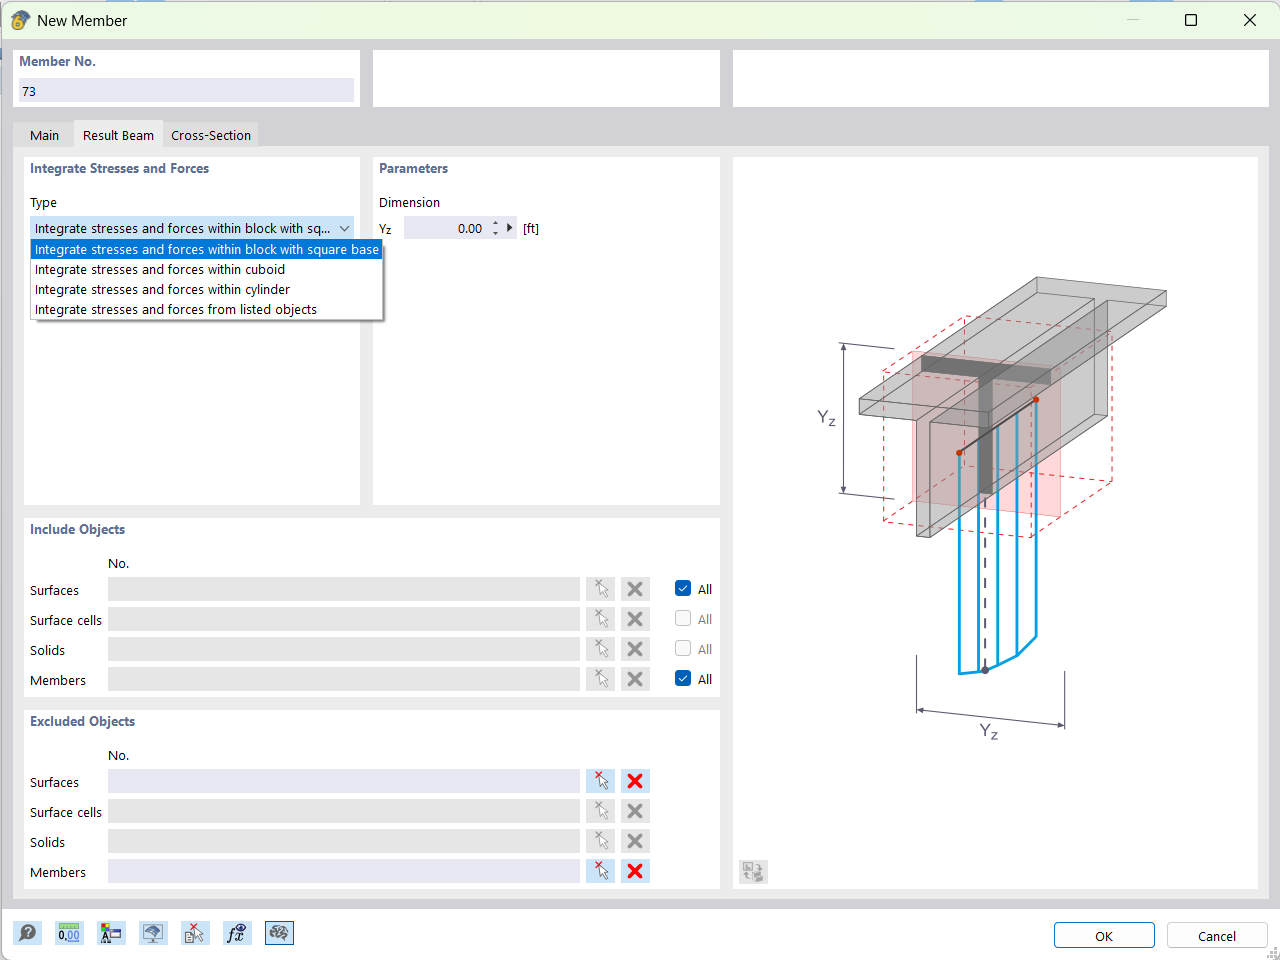Open the formula fx icon
Image resolution: width=1280 pixels, height=960 pixels.
click(237, 933)
